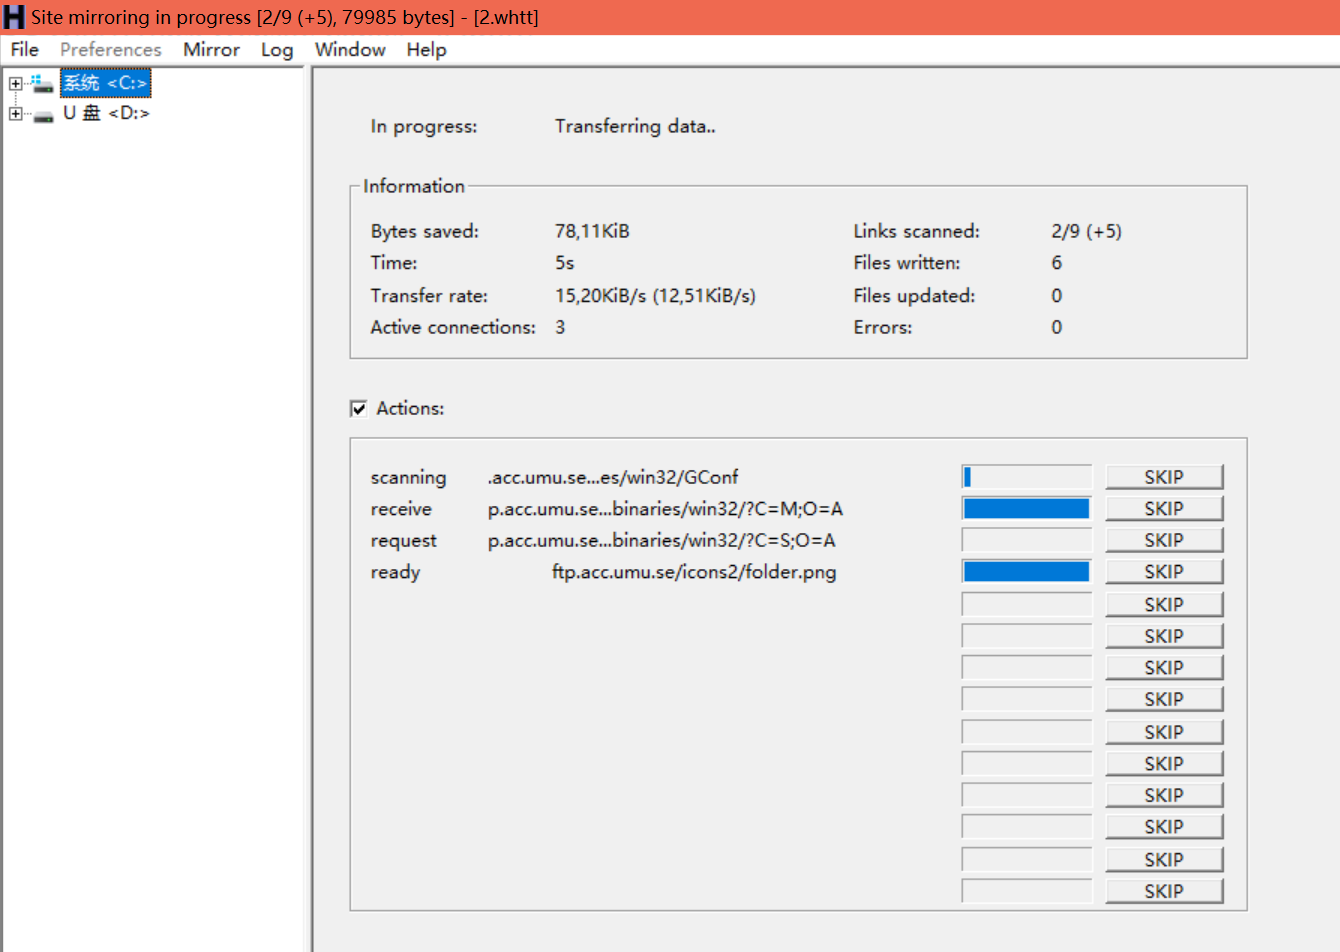Skip the scanning GConf transfer

pos(1164,476)
